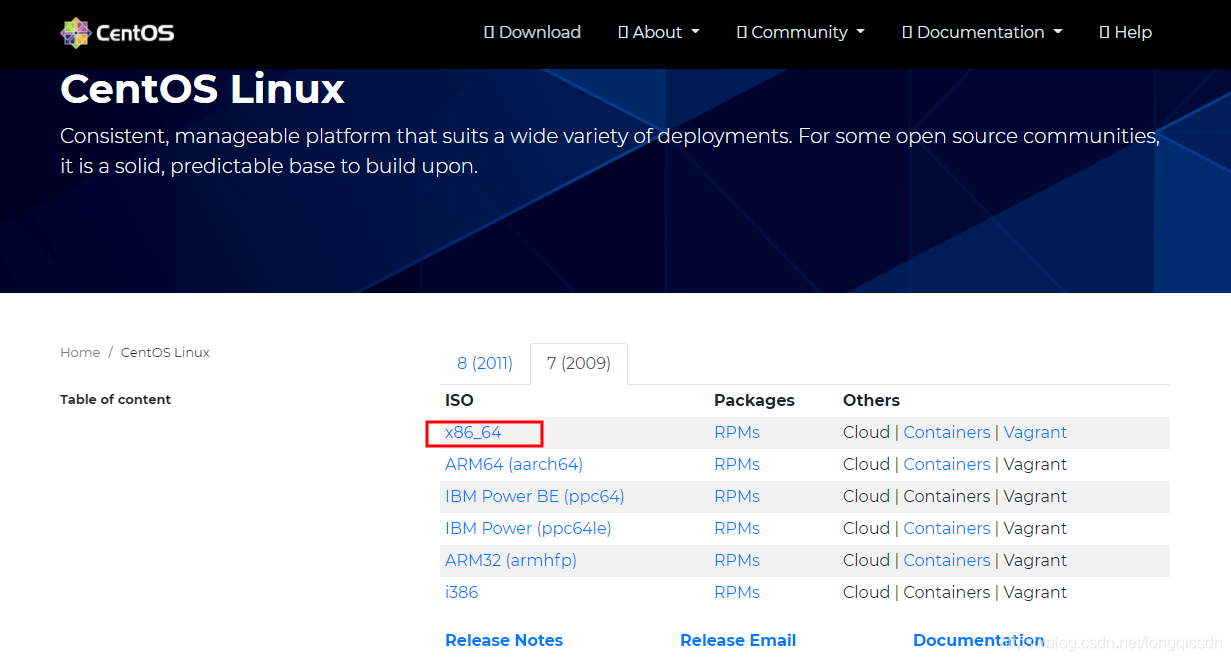This screenshot has height=661, width=1231.
Task: Open RPMs in the IBM Power BE row
Action: click(x=737, y=496)
